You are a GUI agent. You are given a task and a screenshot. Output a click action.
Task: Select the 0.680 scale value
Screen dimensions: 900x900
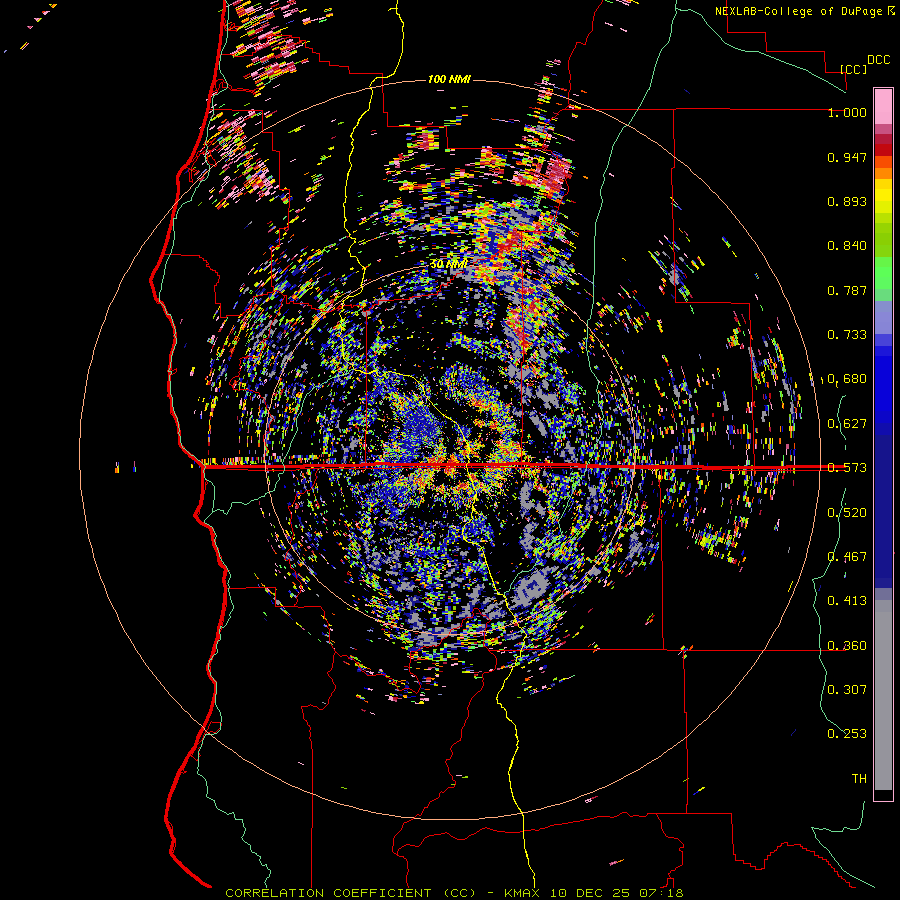click(x=847, y=379)
